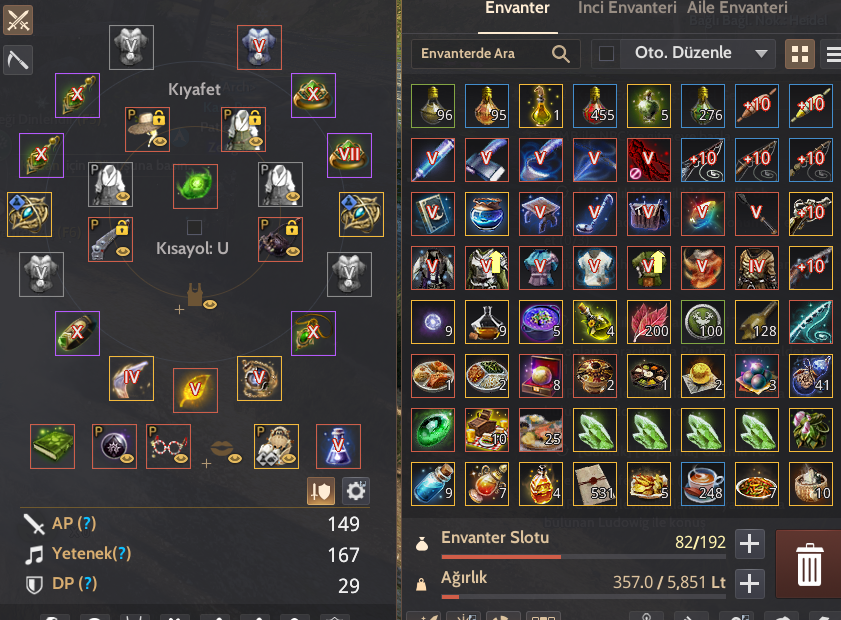Open the Oto. Düzenle dropdown arrow
This screenshot has height=620, width=841.
click(x=761, y=54)
